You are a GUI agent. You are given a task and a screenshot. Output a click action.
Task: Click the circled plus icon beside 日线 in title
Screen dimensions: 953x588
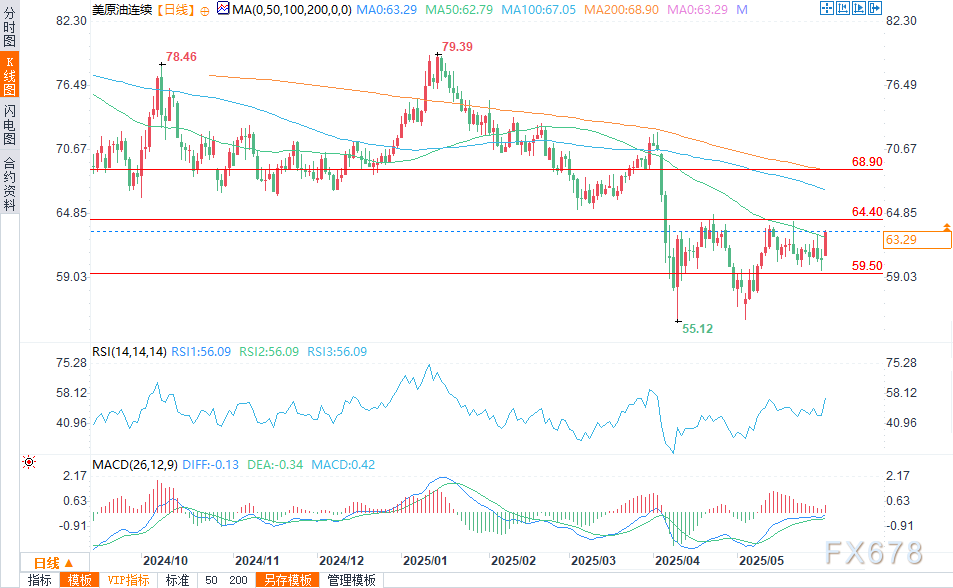204,10
